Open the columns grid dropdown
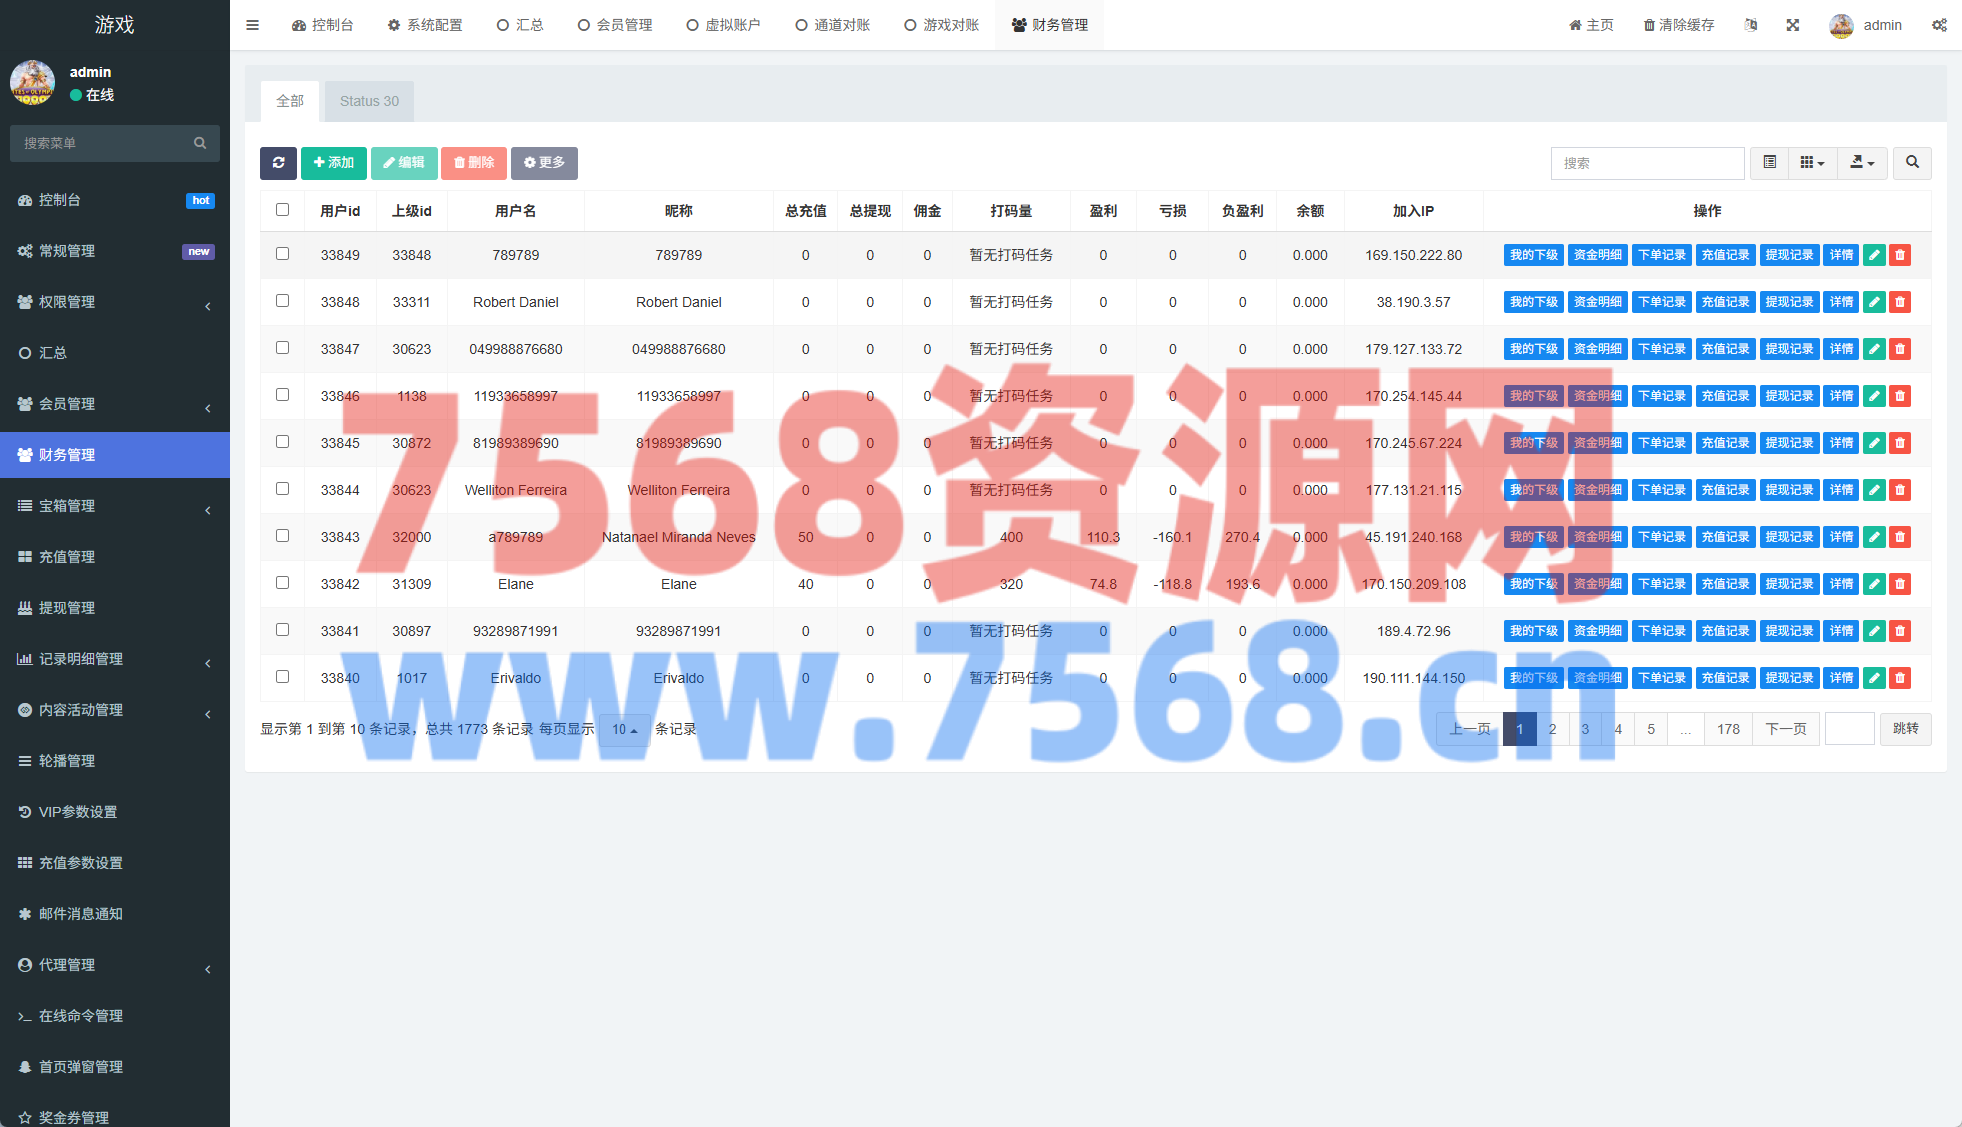 [1812, 163]
